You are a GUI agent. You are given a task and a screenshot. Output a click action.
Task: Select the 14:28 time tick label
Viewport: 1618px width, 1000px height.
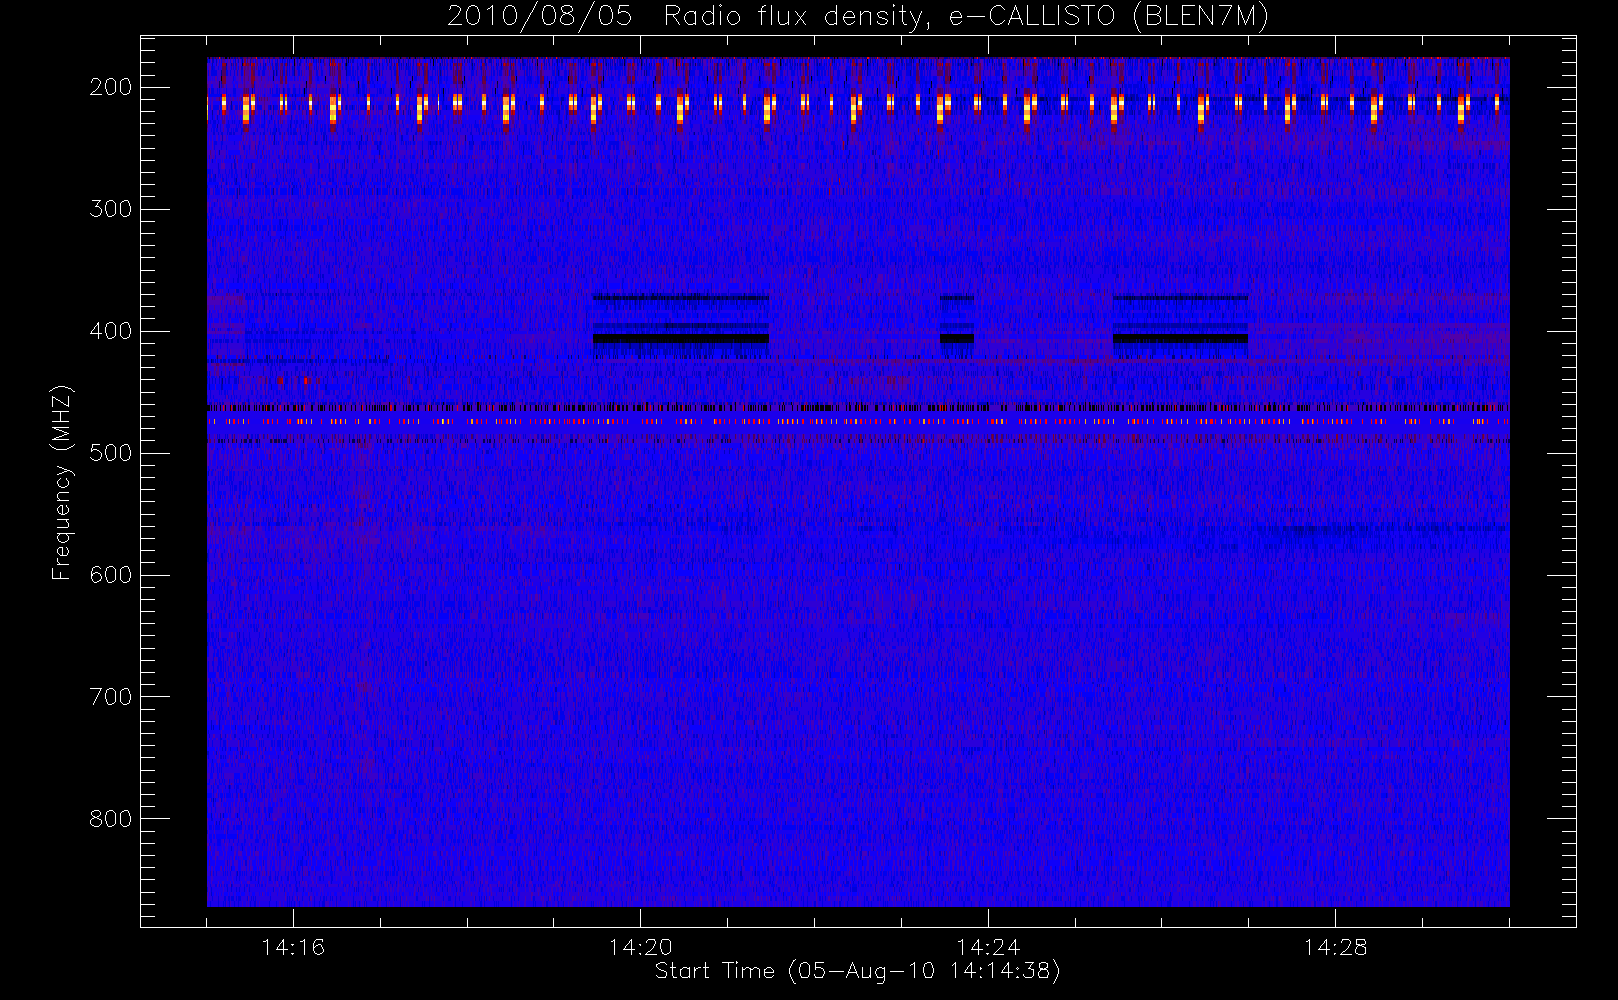(x=1335, y=947)
